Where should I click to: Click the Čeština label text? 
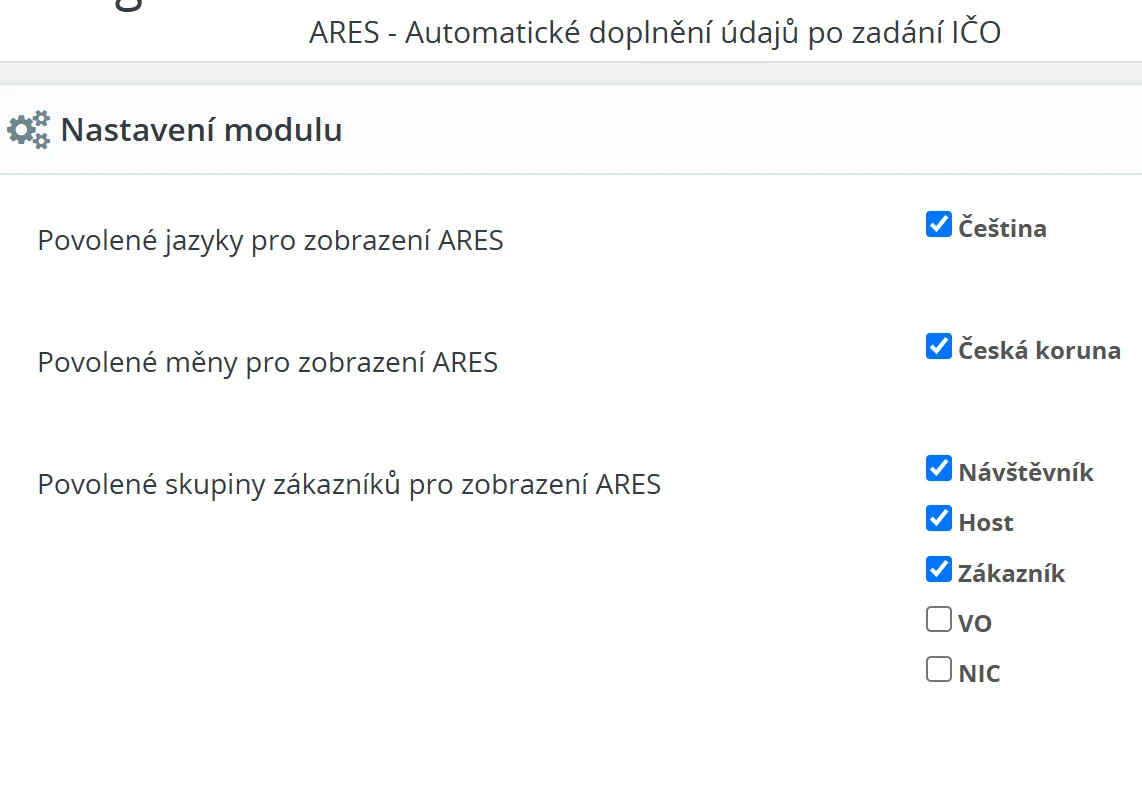[x=1002, y=229]
